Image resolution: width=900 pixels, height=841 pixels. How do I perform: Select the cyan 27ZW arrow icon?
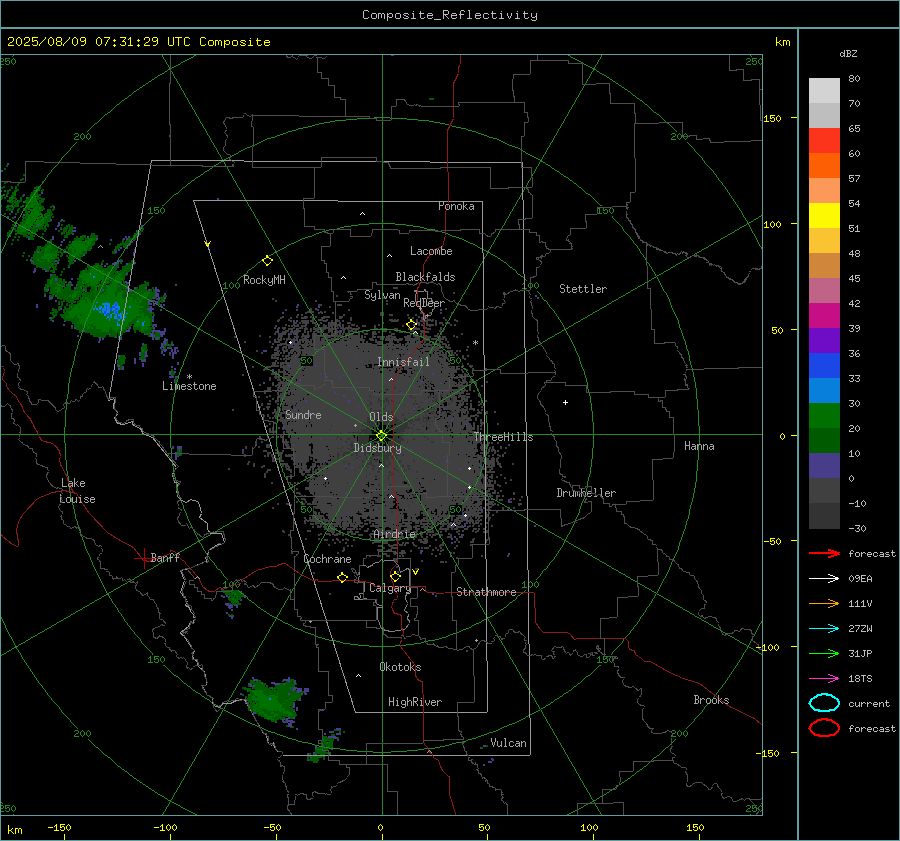[824, 629]
